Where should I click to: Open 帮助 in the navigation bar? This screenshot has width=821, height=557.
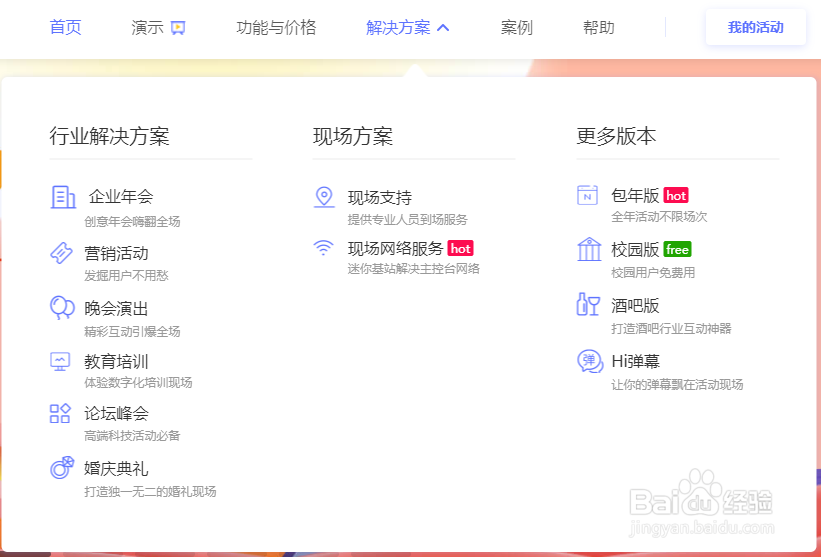(x=598, y=27)
